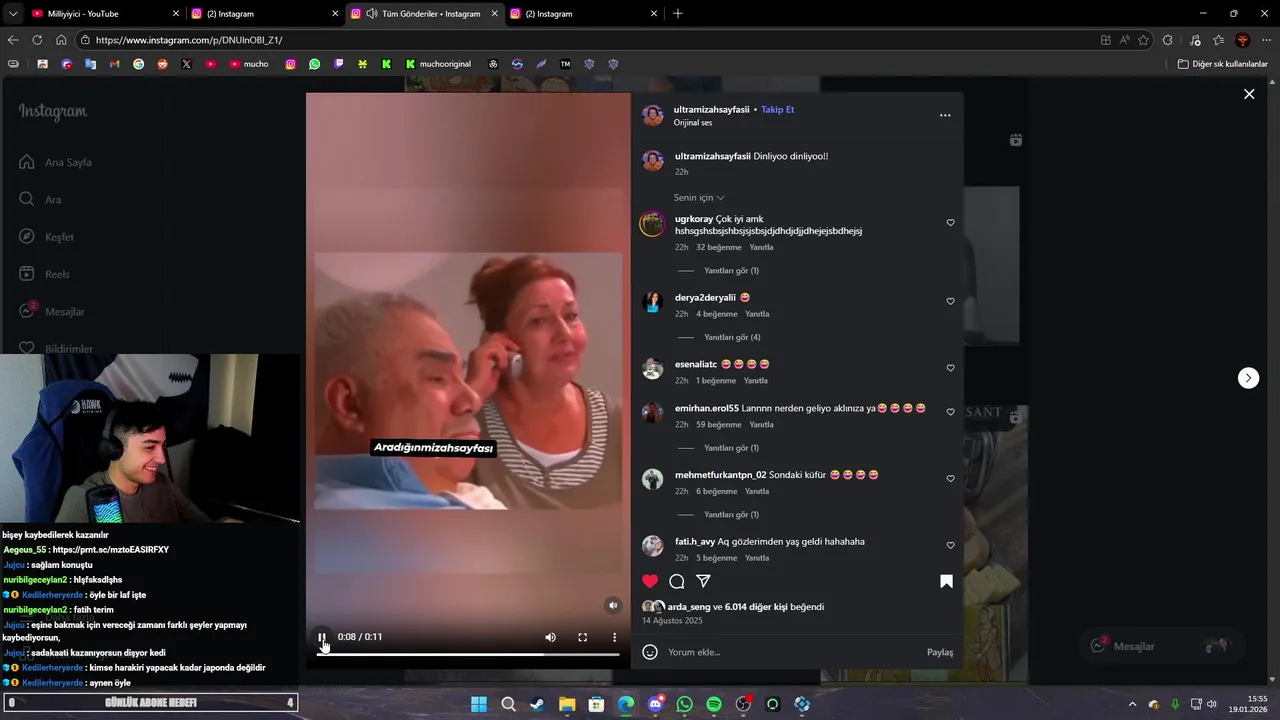
Task: Share the post via paper plane icon
Action: (x=703, y=581)
